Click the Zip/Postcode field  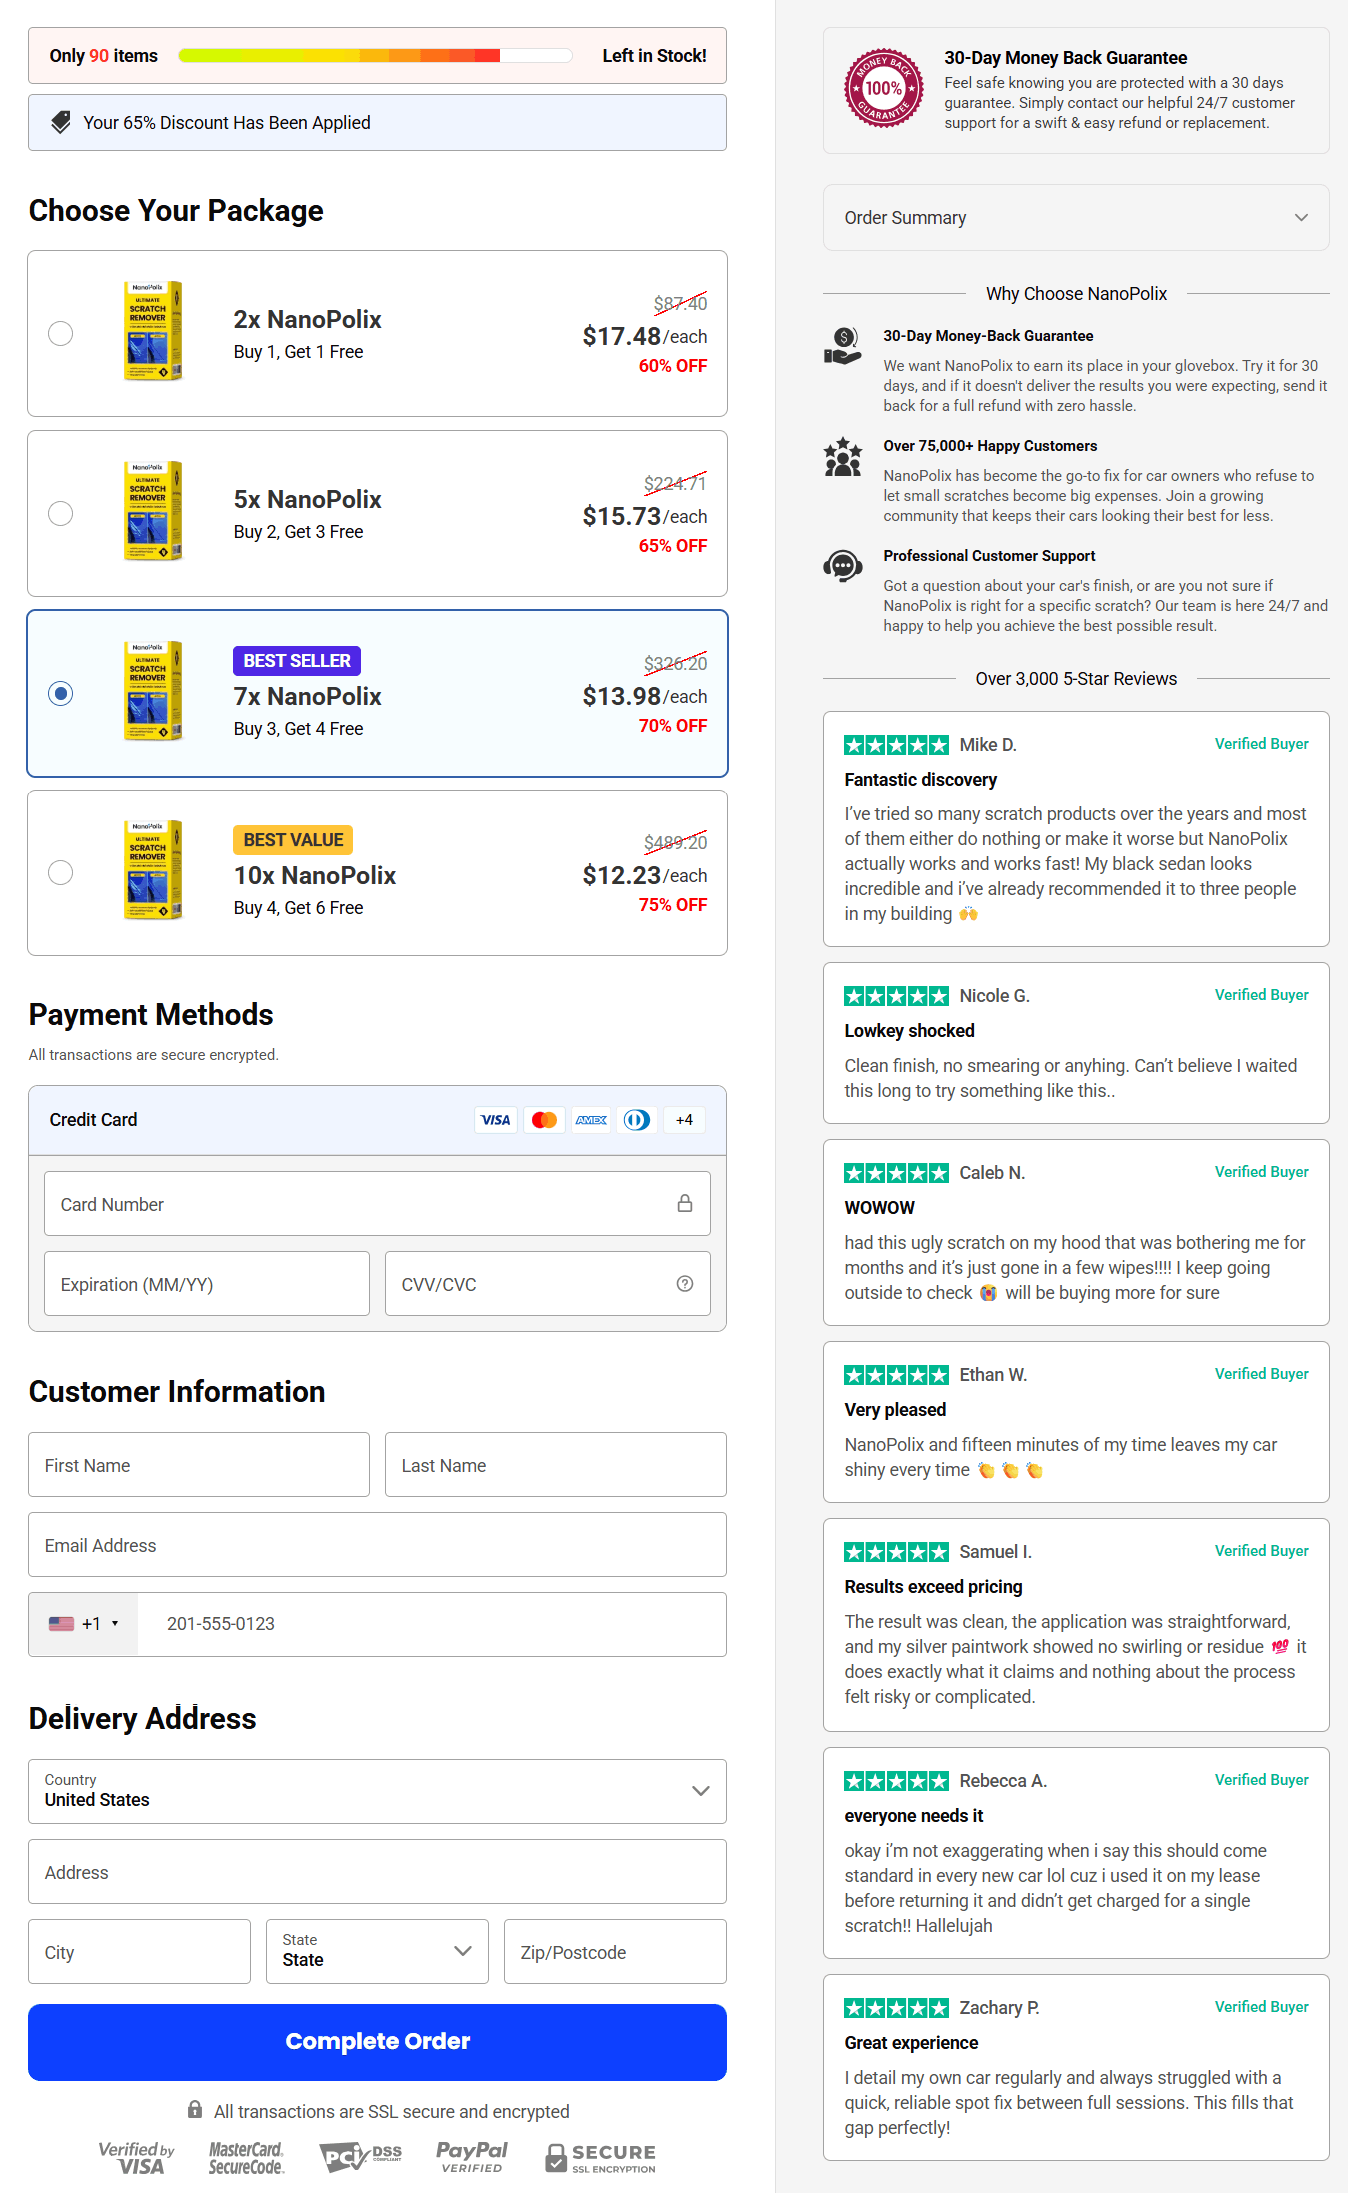615,1952
